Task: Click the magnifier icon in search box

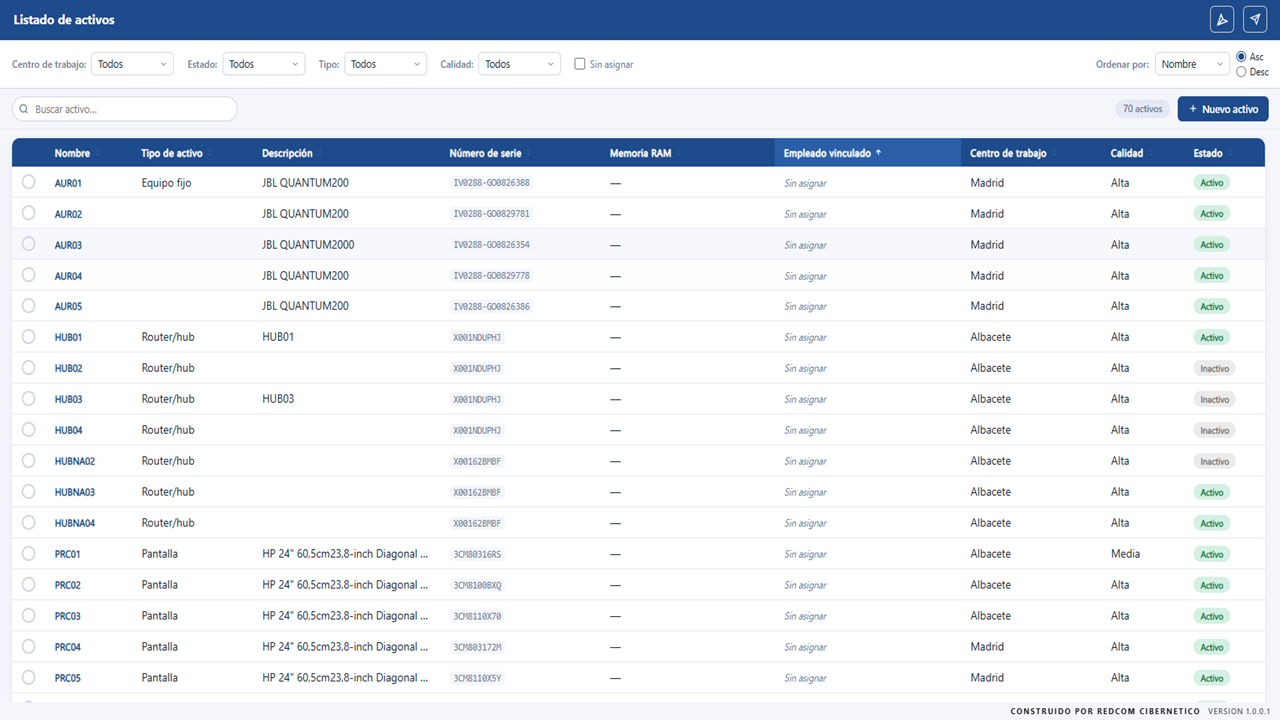Action: tap(24, 109)
